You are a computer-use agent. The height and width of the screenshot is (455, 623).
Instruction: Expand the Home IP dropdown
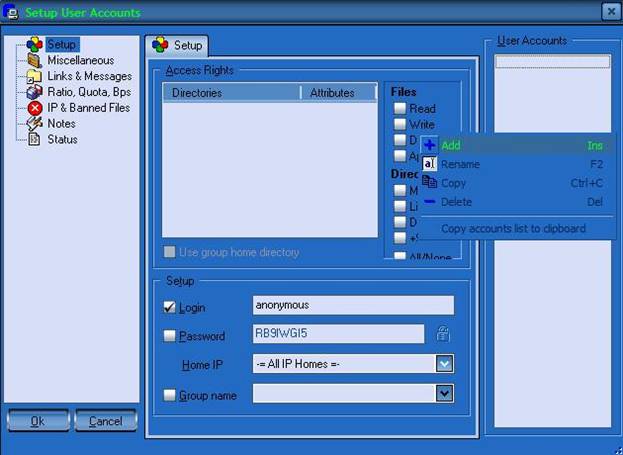coord(445,364)
